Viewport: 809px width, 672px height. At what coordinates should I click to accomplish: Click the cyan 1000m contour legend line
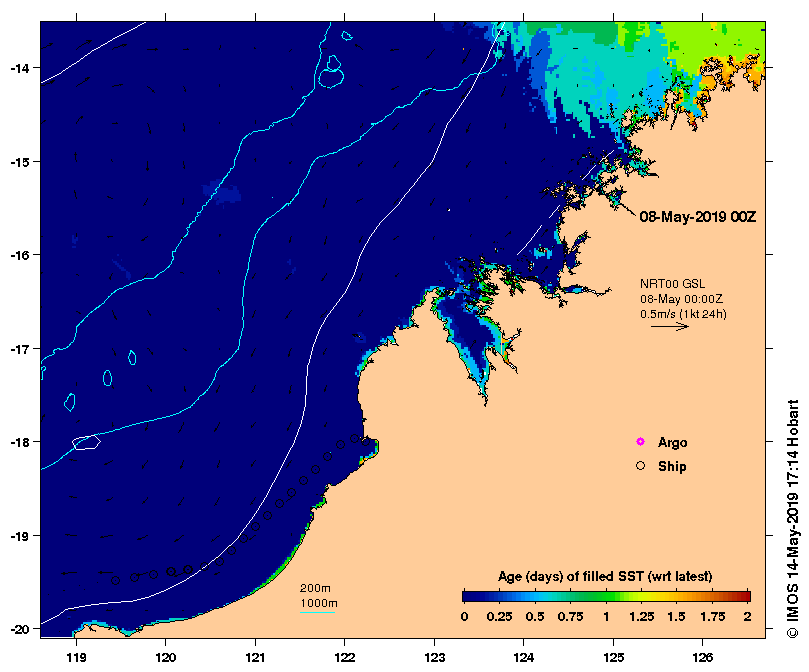(x=317, y=613)
